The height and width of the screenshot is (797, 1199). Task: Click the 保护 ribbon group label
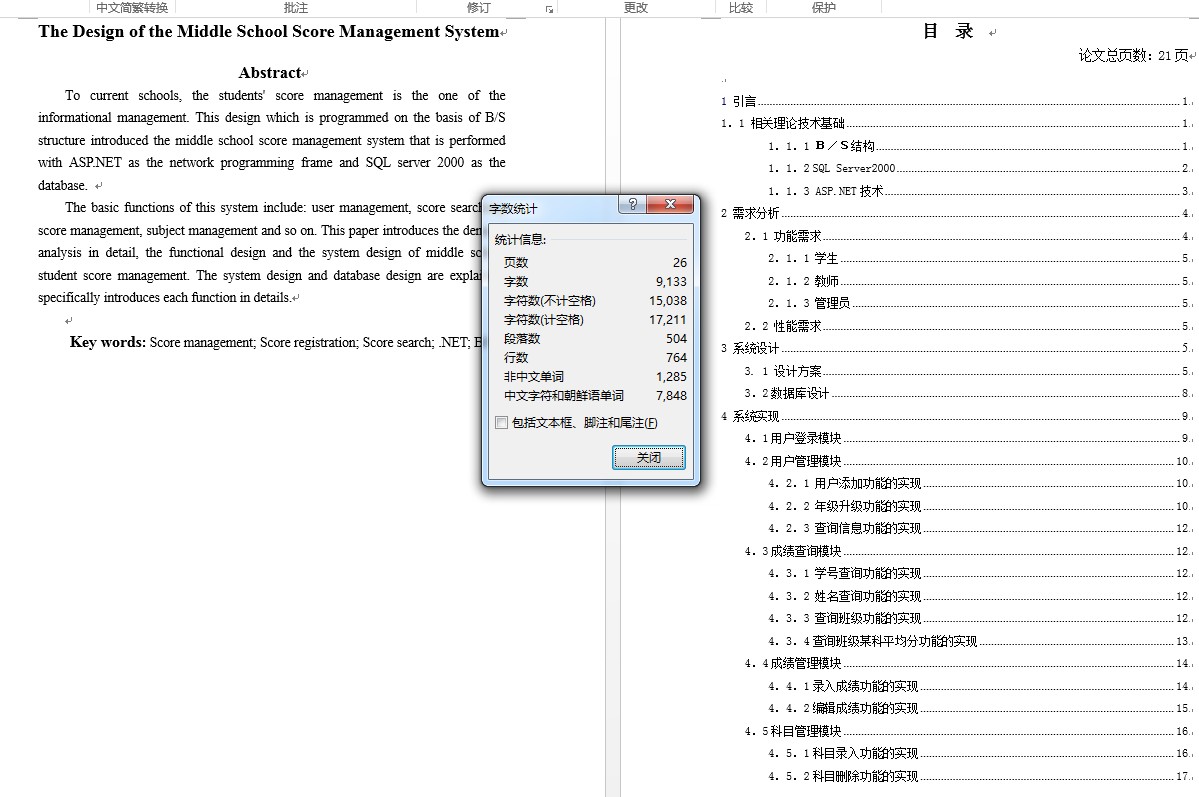pos(824,8)
